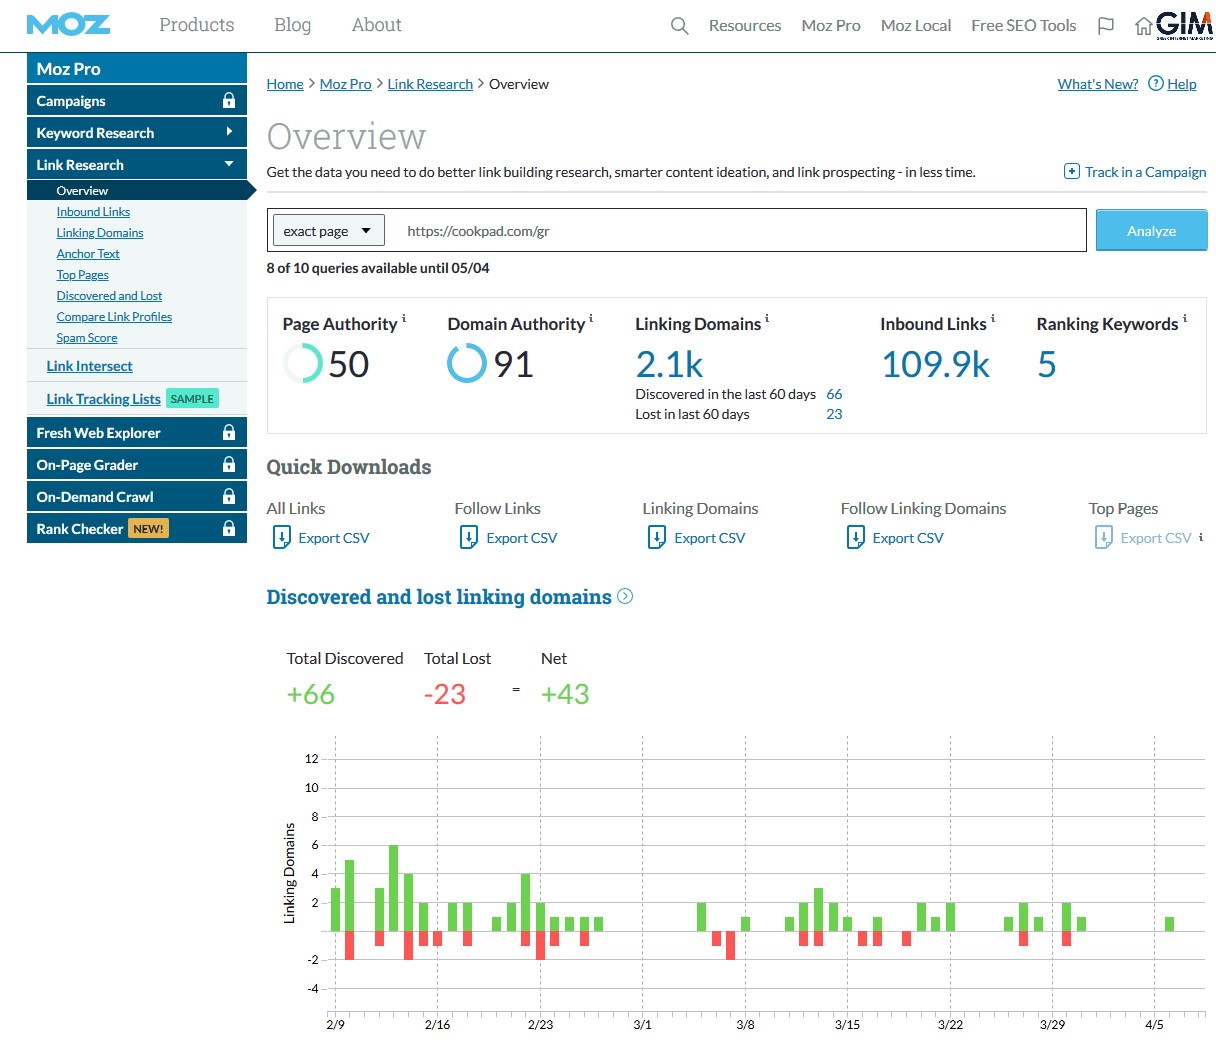Click the Page Authority circular gauge
The width and height of the screenshot is (1216, 1045).
tap(303, 363)
